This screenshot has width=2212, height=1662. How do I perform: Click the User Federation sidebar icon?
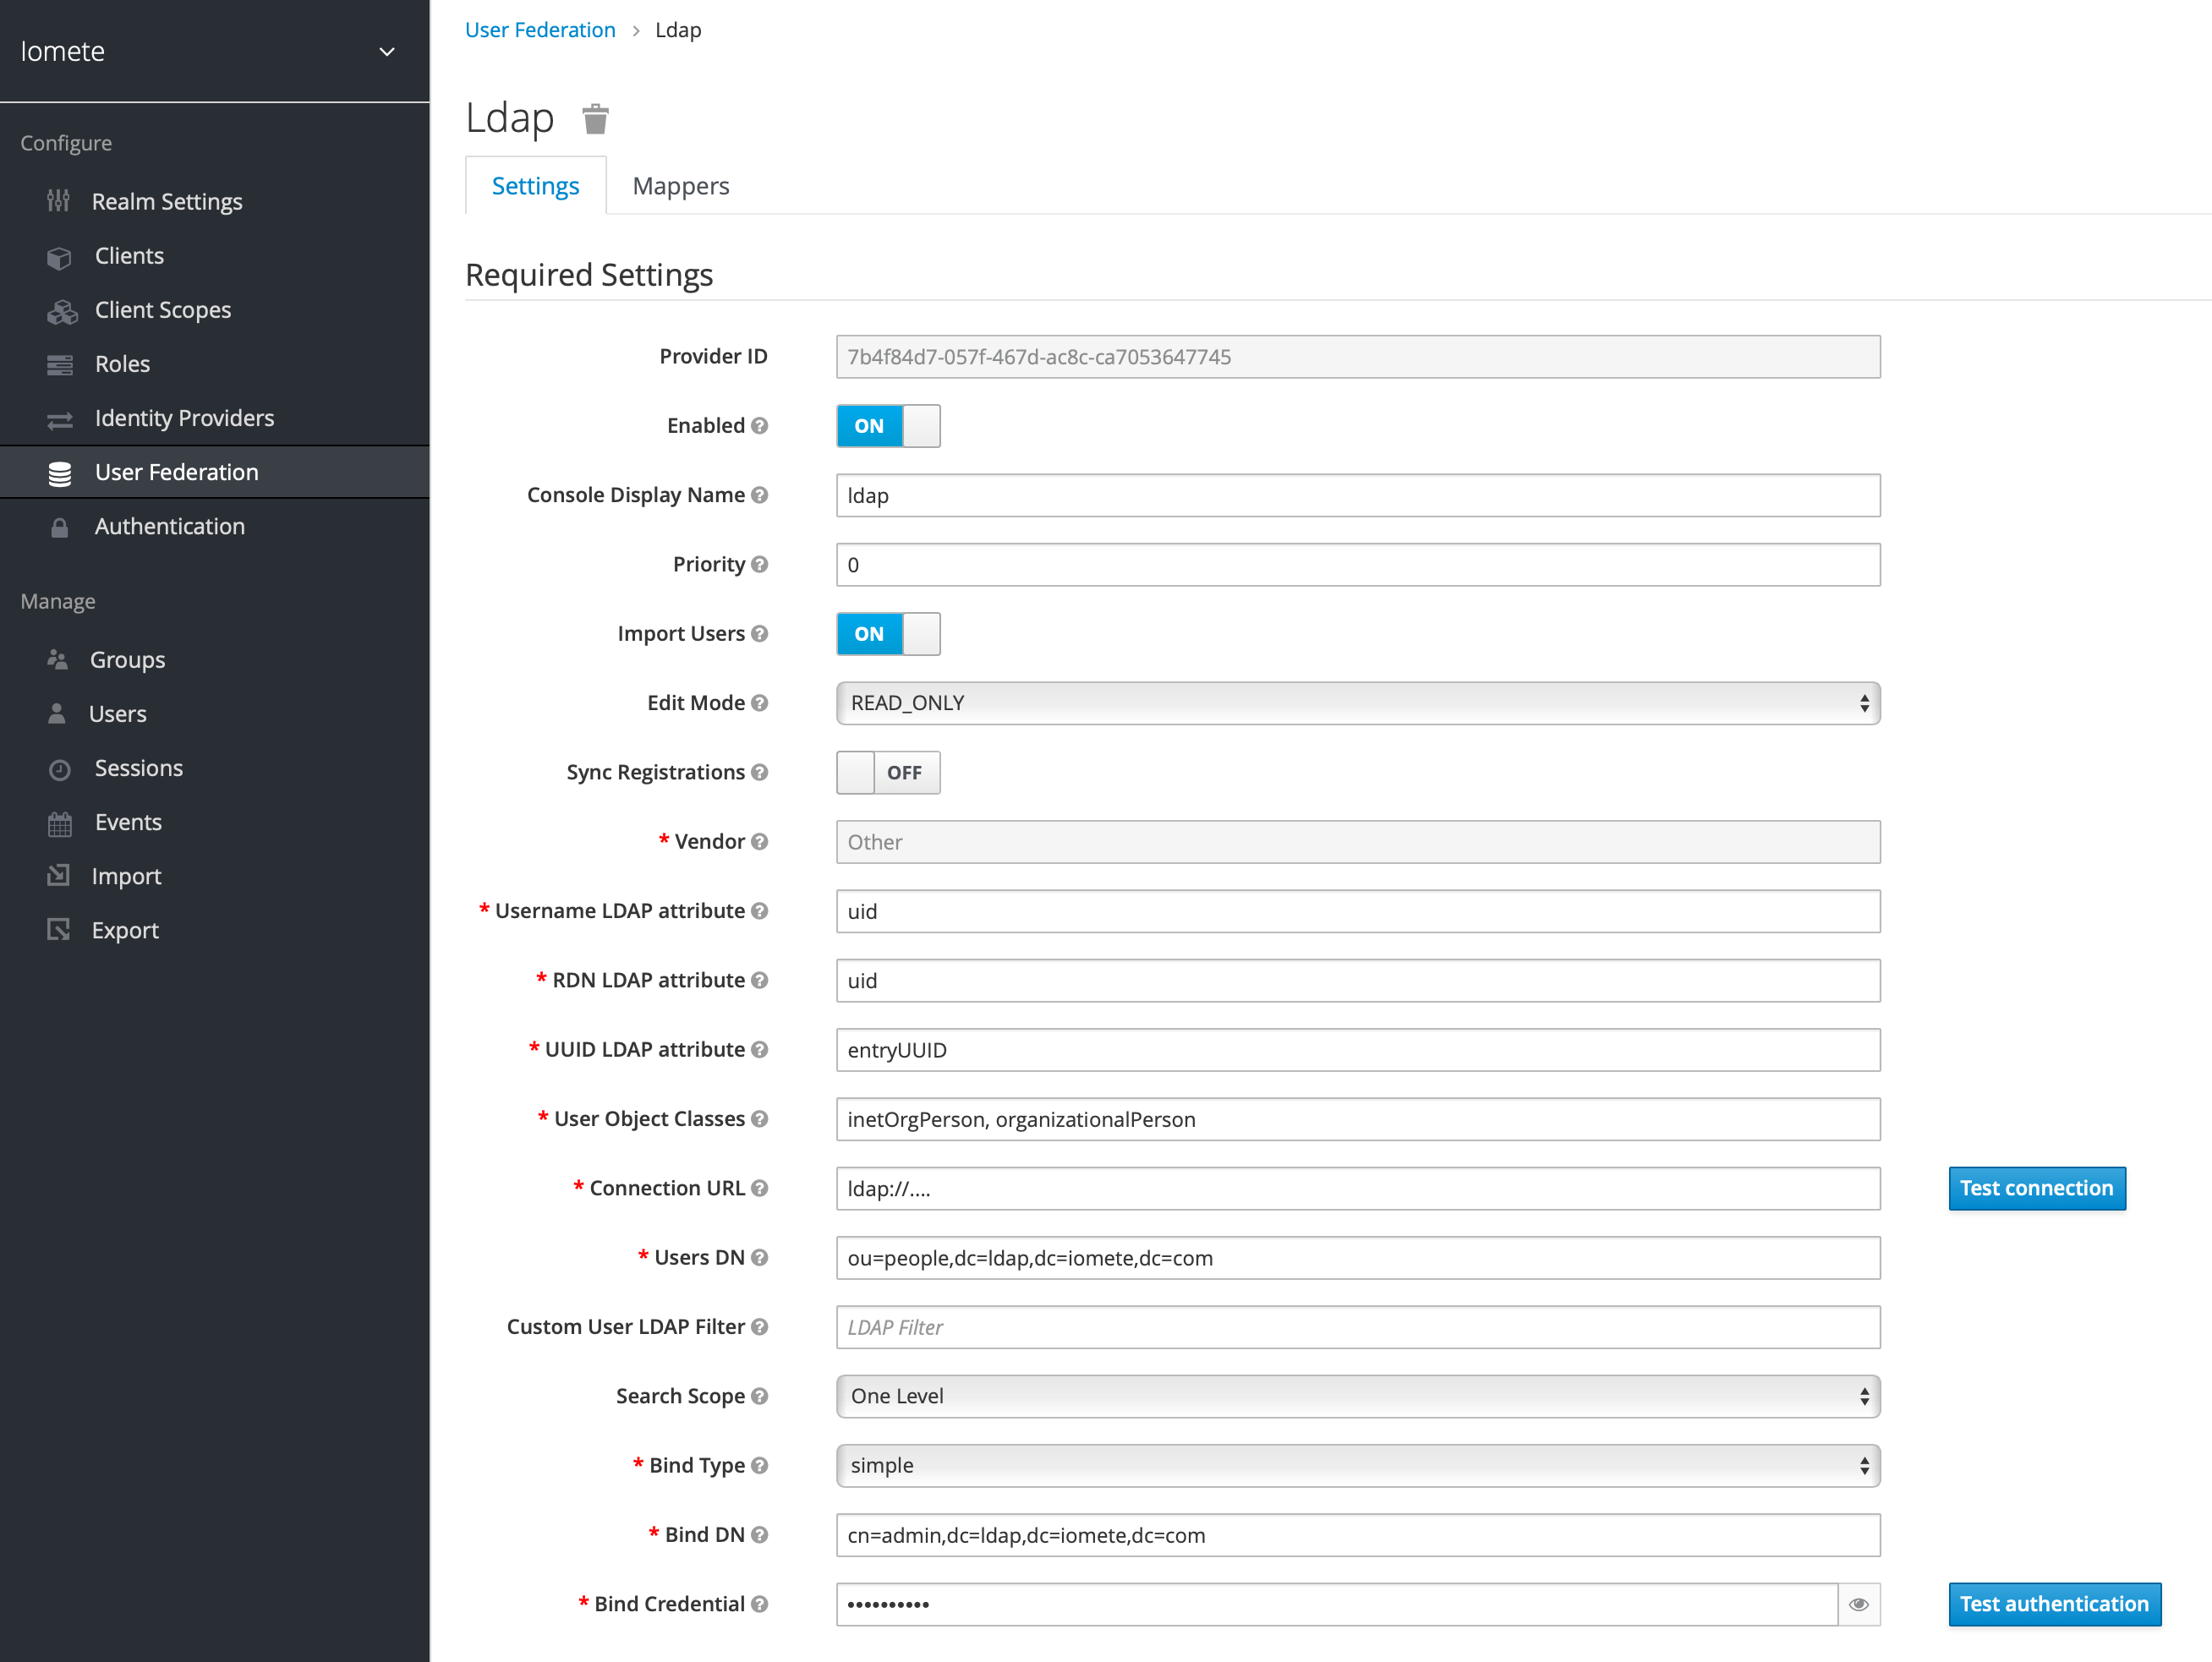pos(59,472)
